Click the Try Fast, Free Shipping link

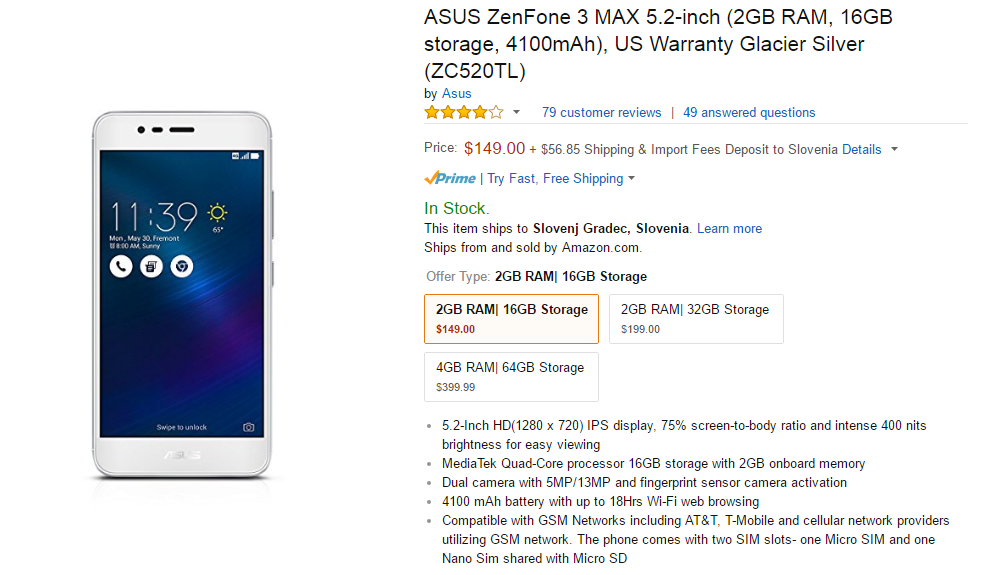pos(555,178)
